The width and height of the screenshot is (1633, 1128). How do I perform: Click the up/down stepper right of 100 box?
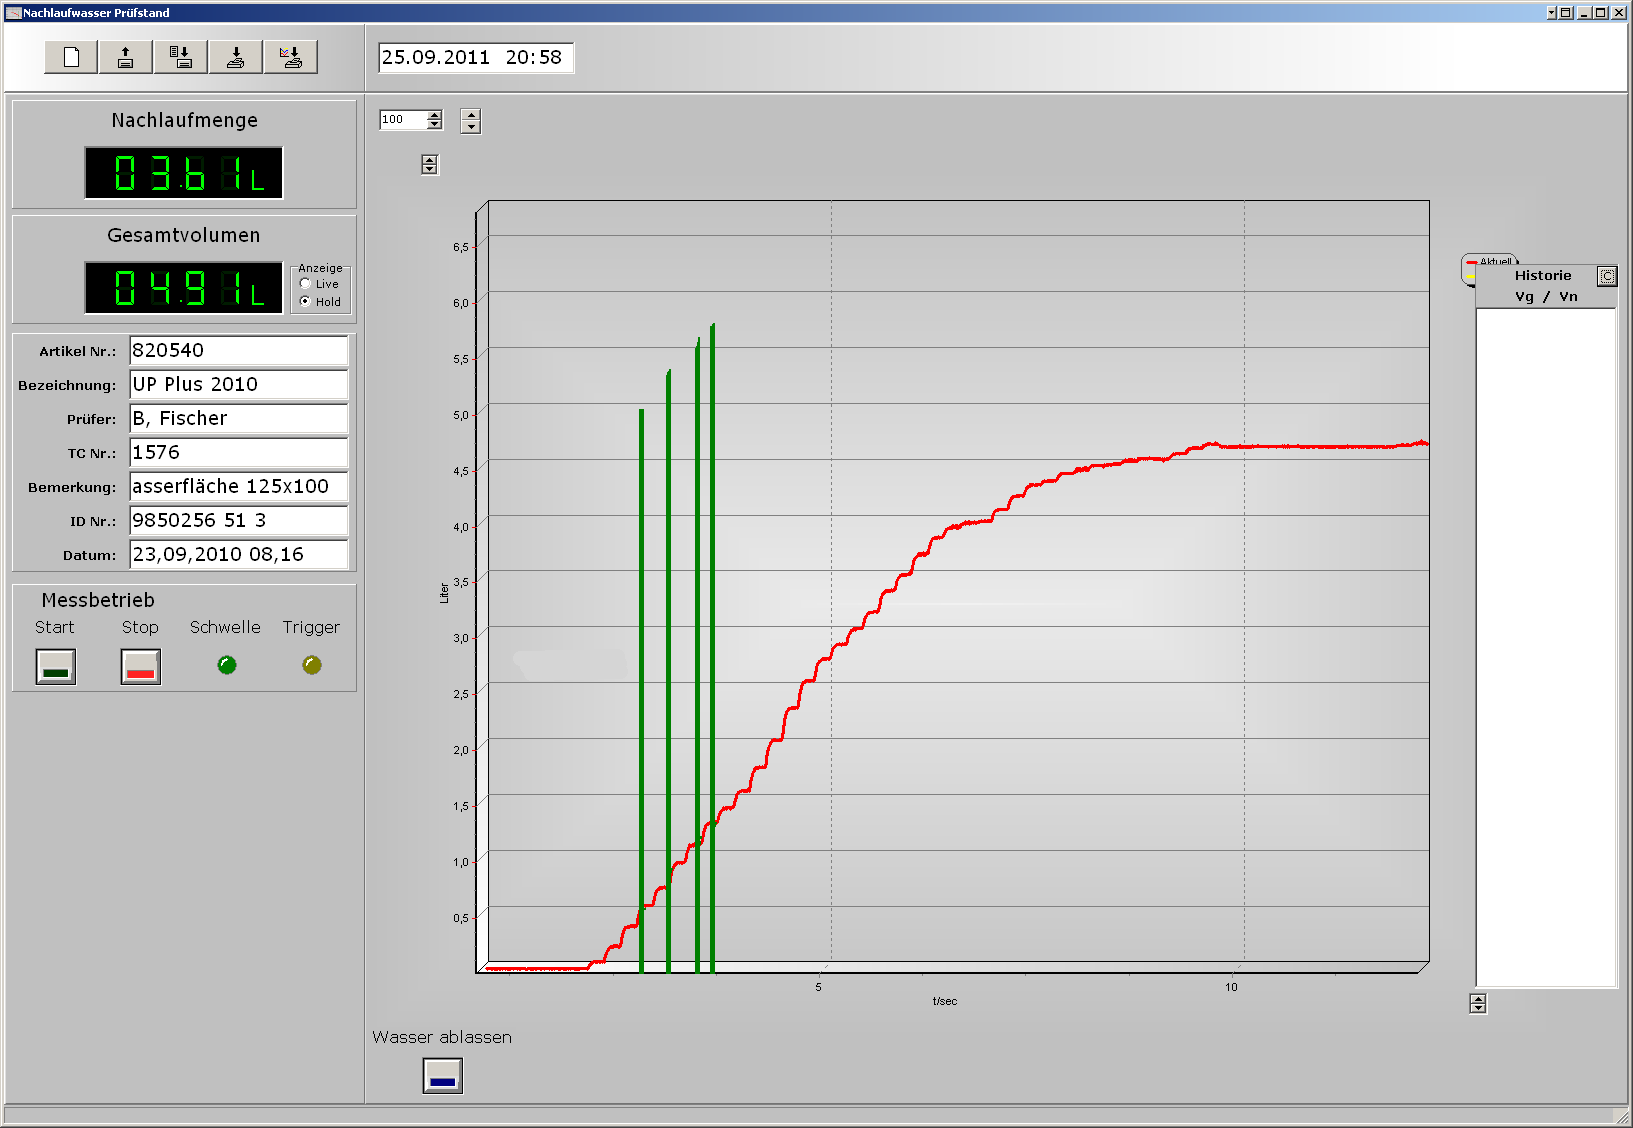coord(471,121)
